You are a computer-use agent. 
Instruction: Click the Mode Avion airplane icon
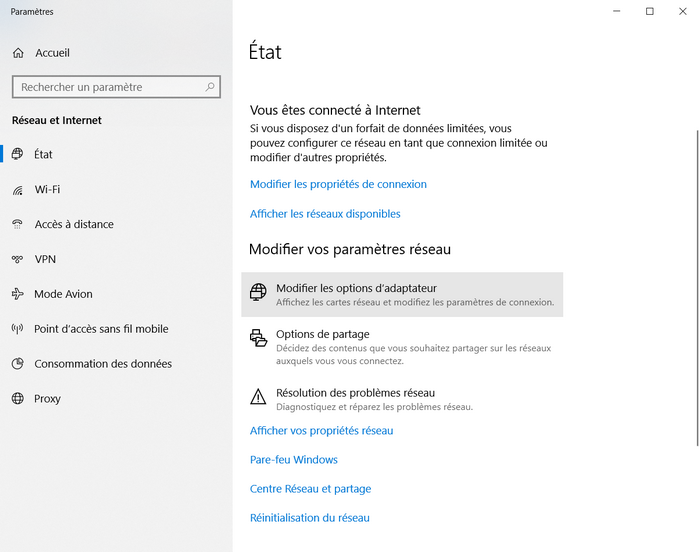[17, 294]
